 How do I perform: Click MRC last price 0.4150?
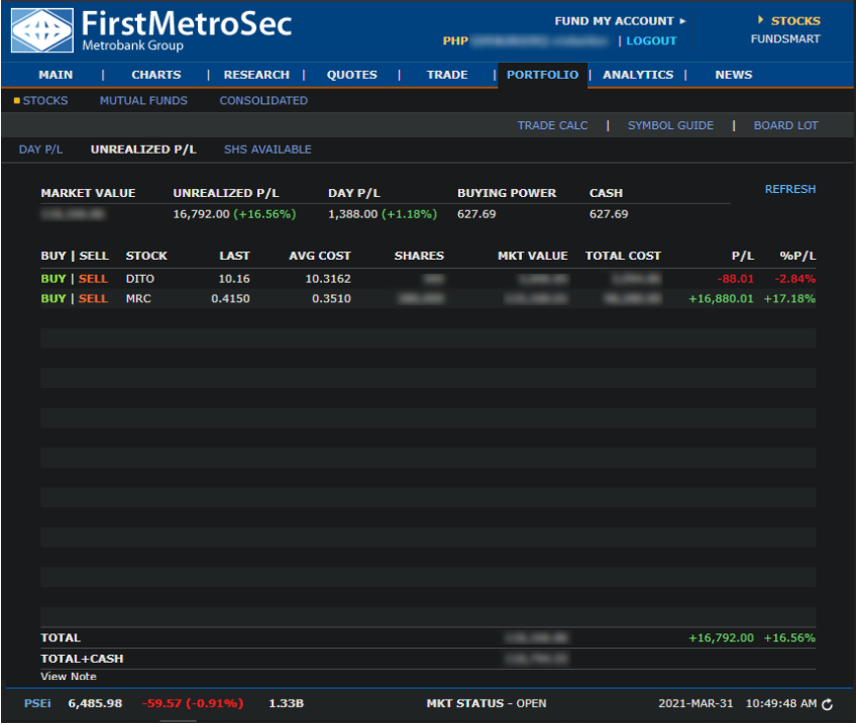point(230,299)
